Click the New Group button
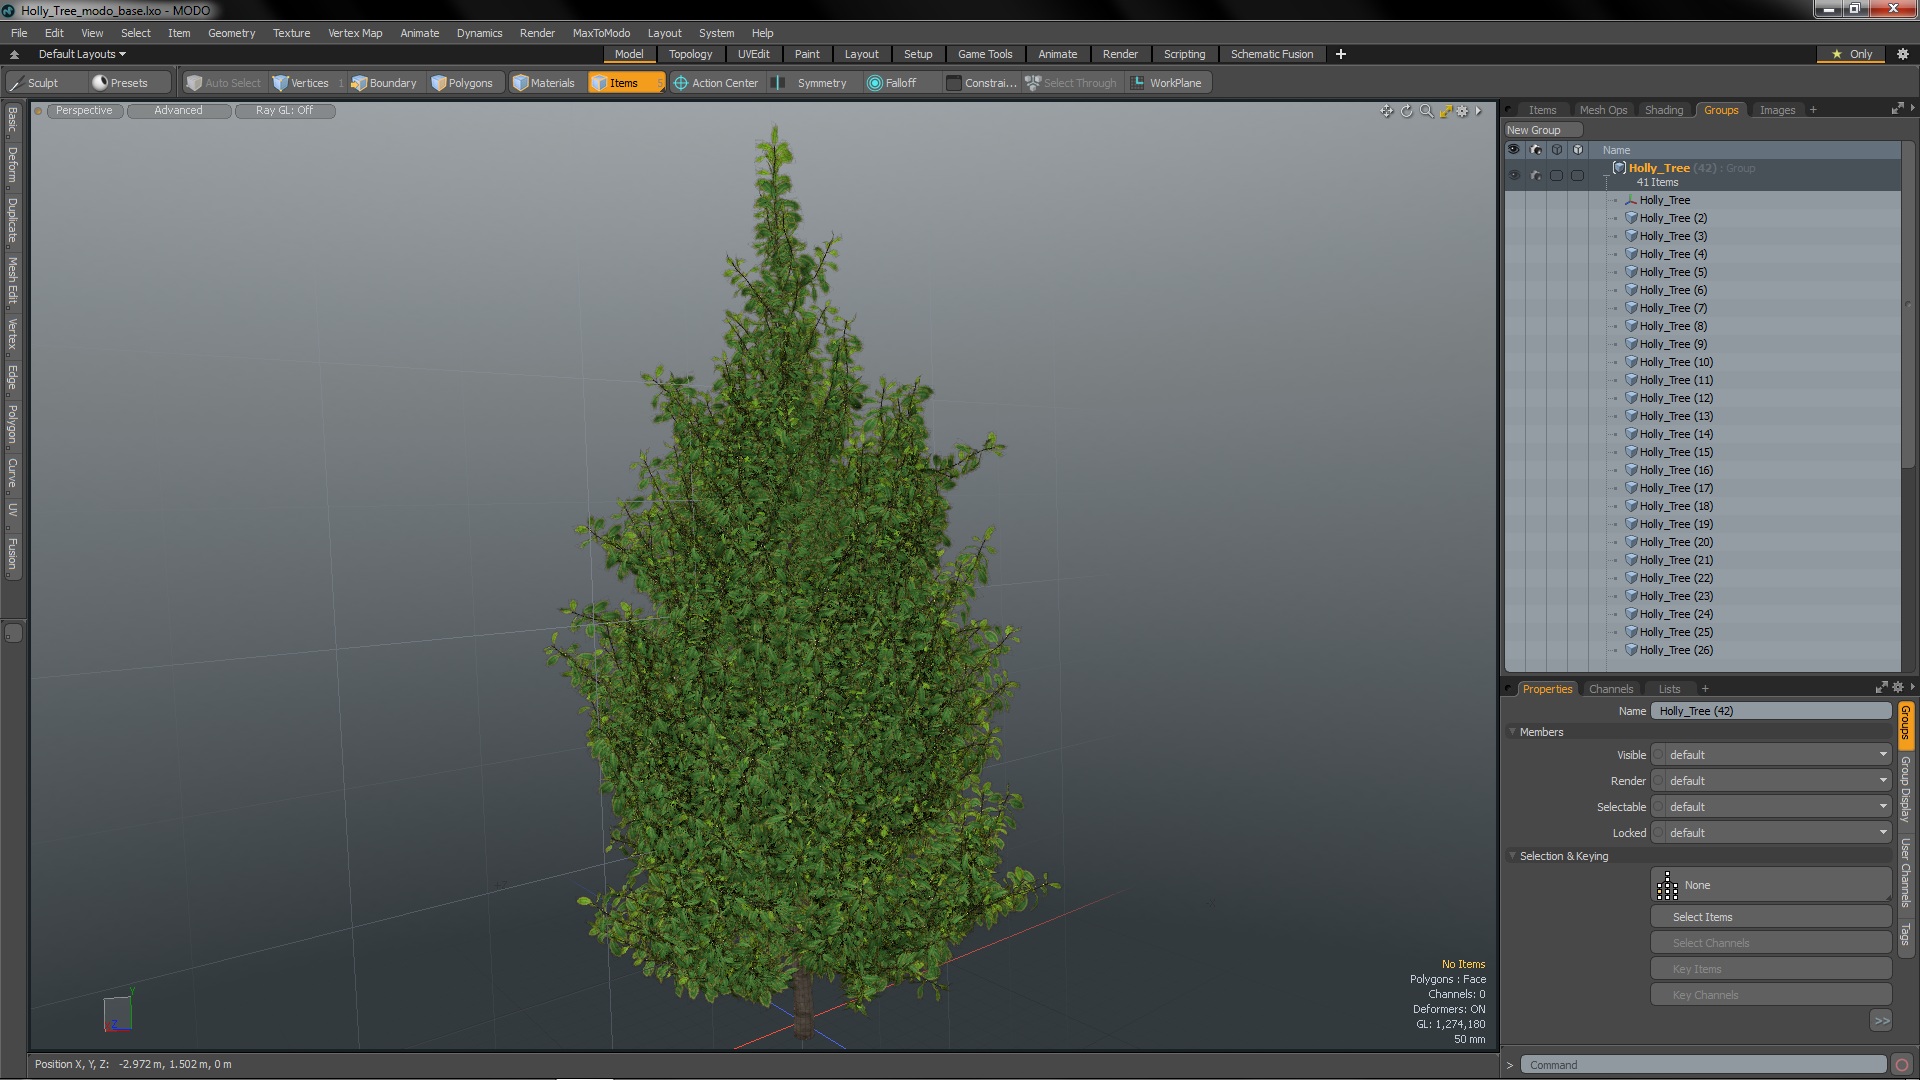1920x1080 pixels. pyautogui.click(x=1534, y=129)
